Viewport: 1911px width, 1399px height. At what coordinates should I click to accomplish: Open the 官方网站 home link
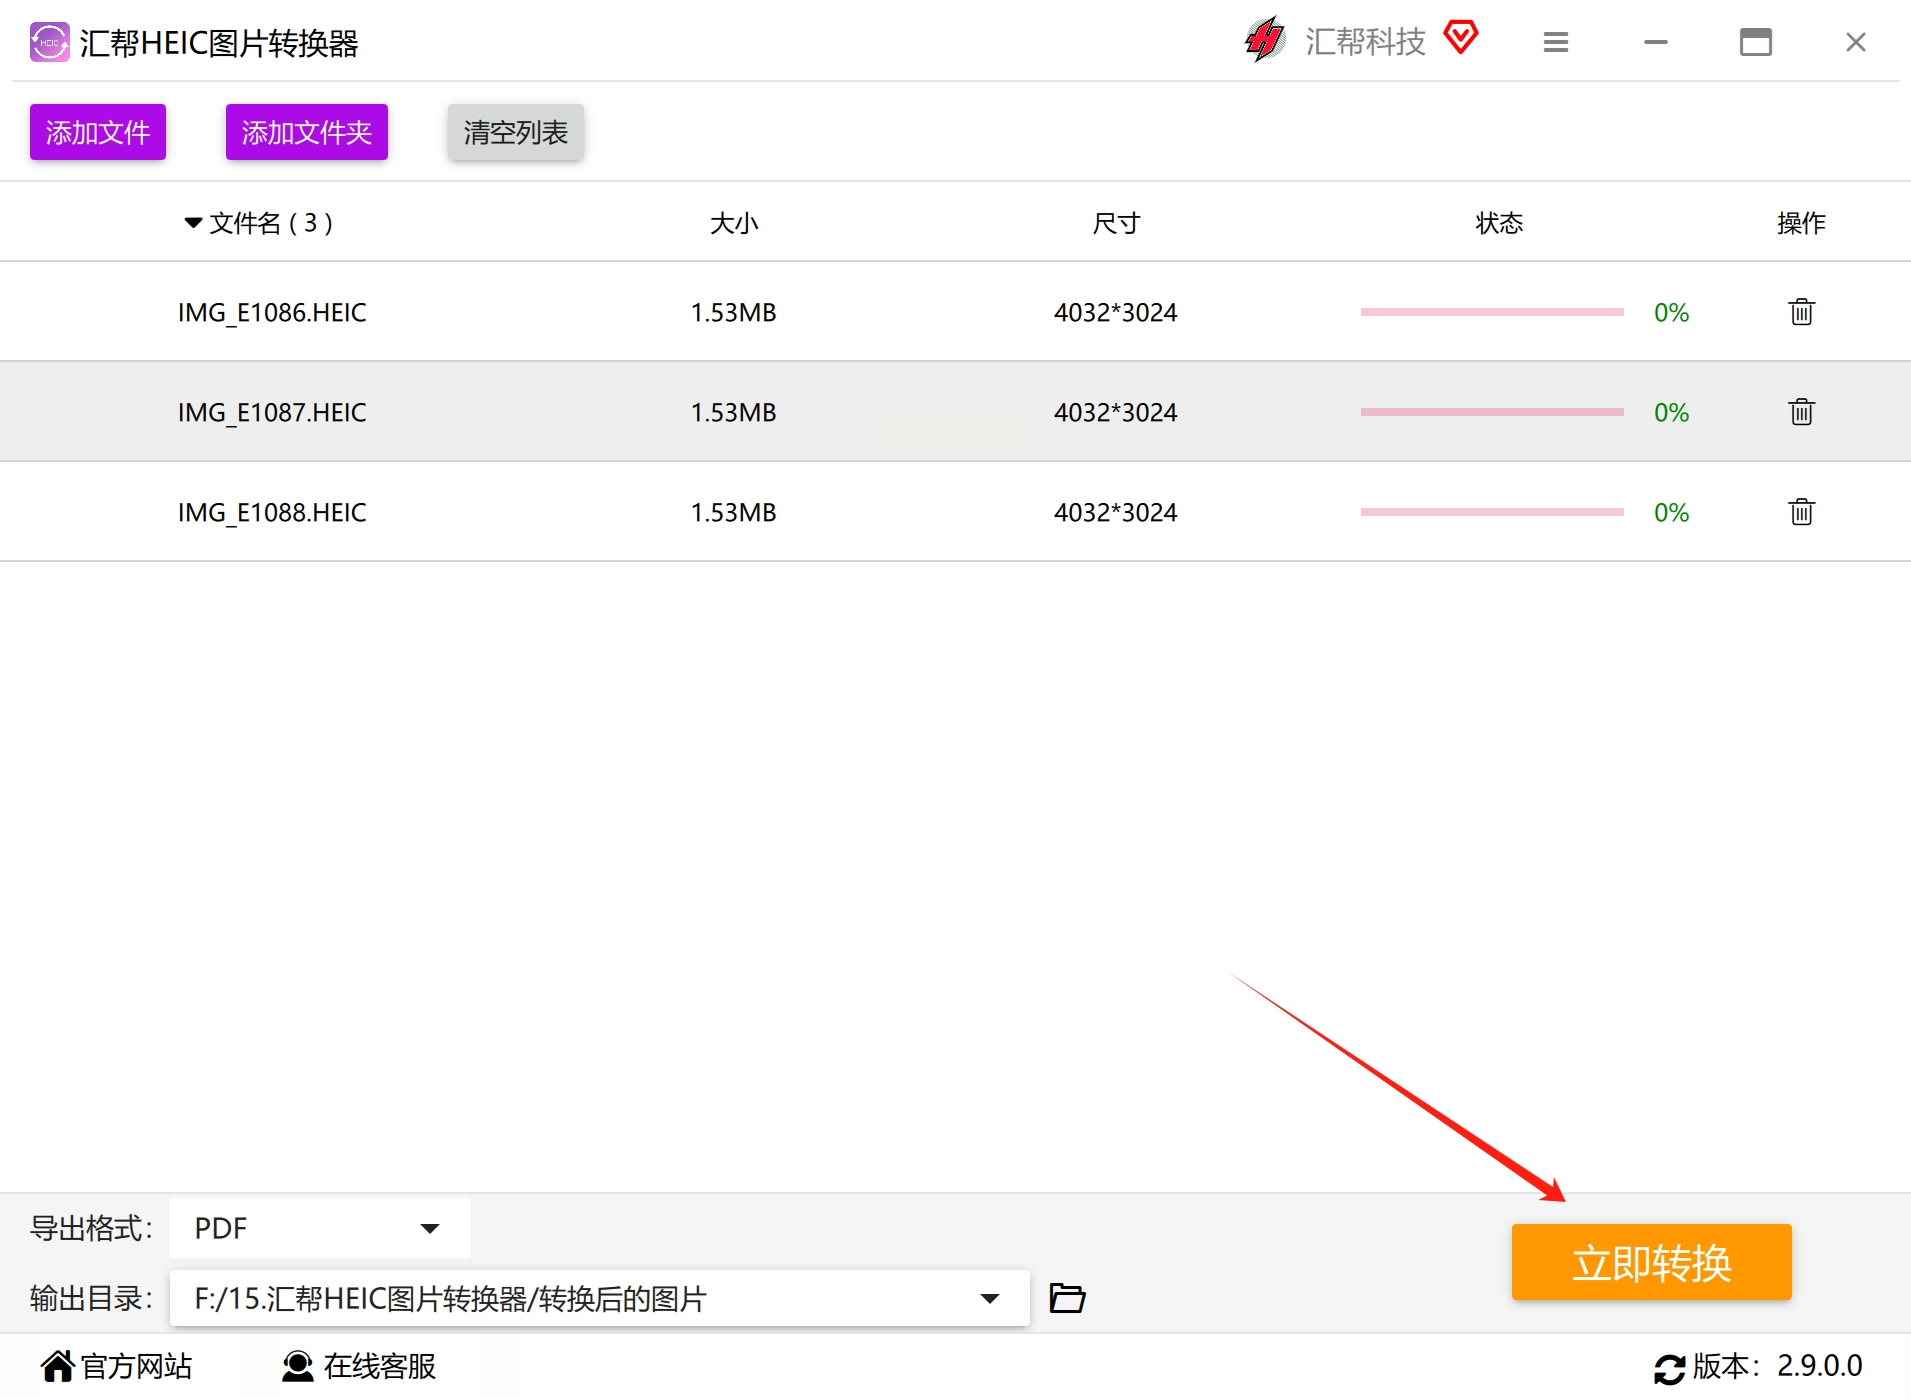117,1366
